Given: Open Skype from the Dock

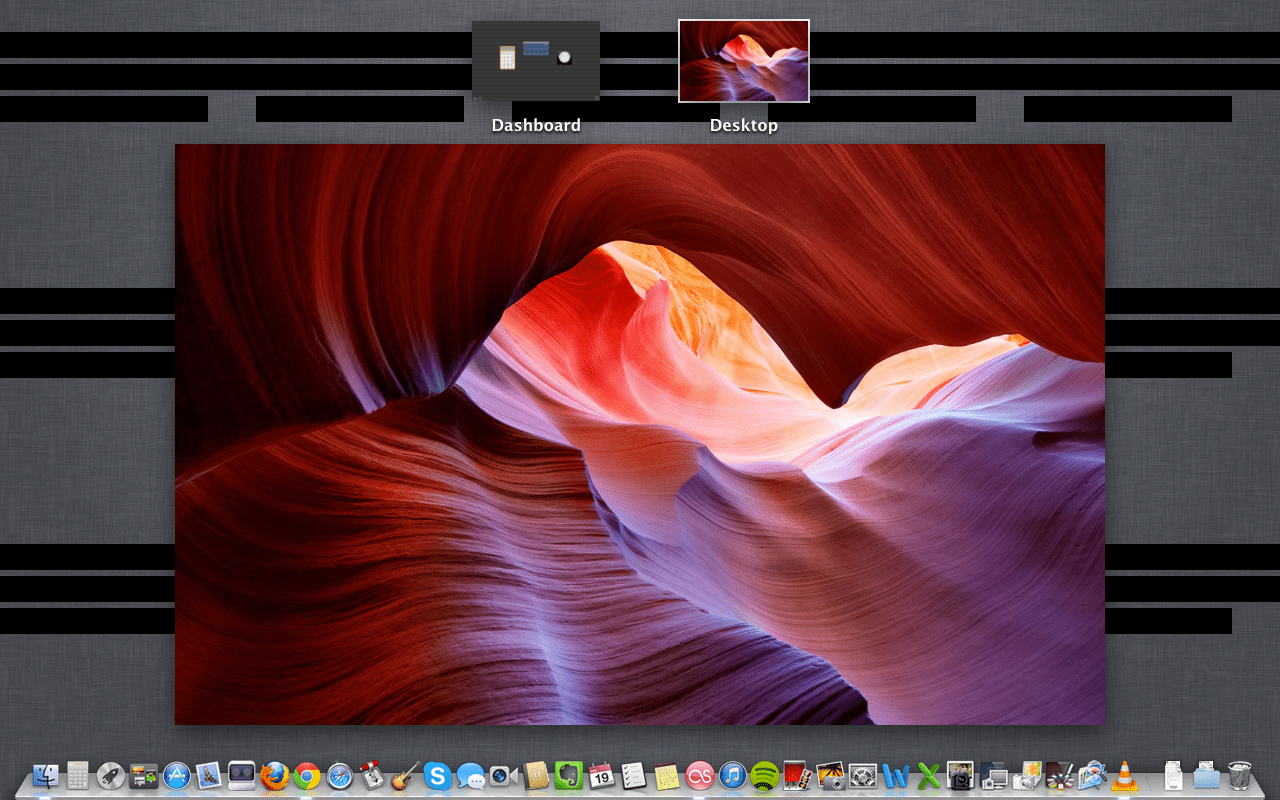Looking at the screenshot, I should click(x=437, y=775).
